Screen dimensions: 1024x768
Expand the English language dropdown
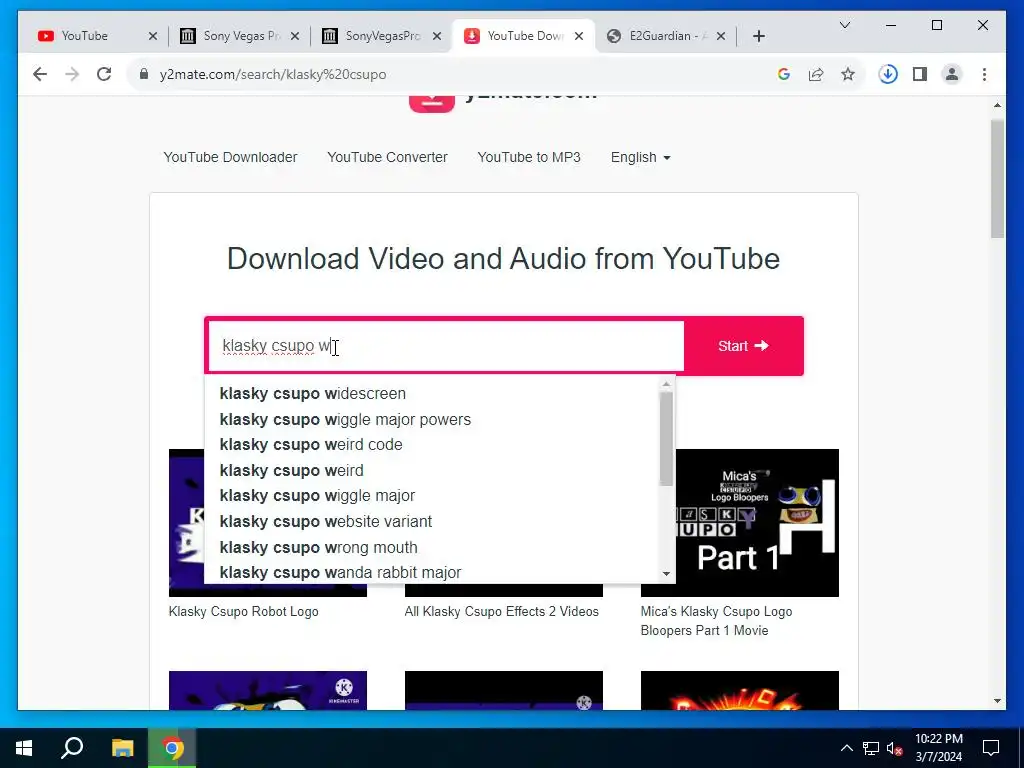pos(641,157)
